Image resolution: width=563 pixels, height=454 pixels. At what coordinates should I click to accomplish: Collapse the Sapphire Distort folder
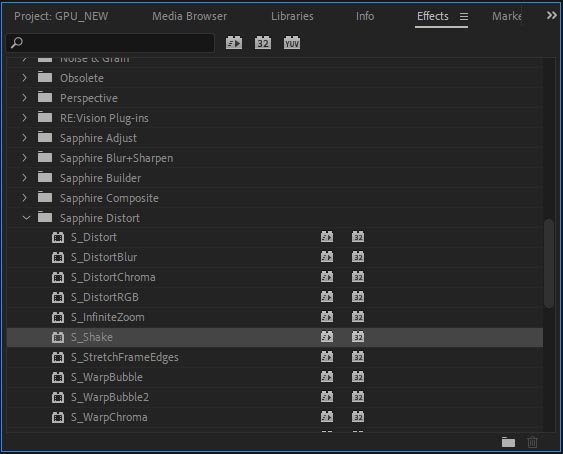tap(26, 218)
